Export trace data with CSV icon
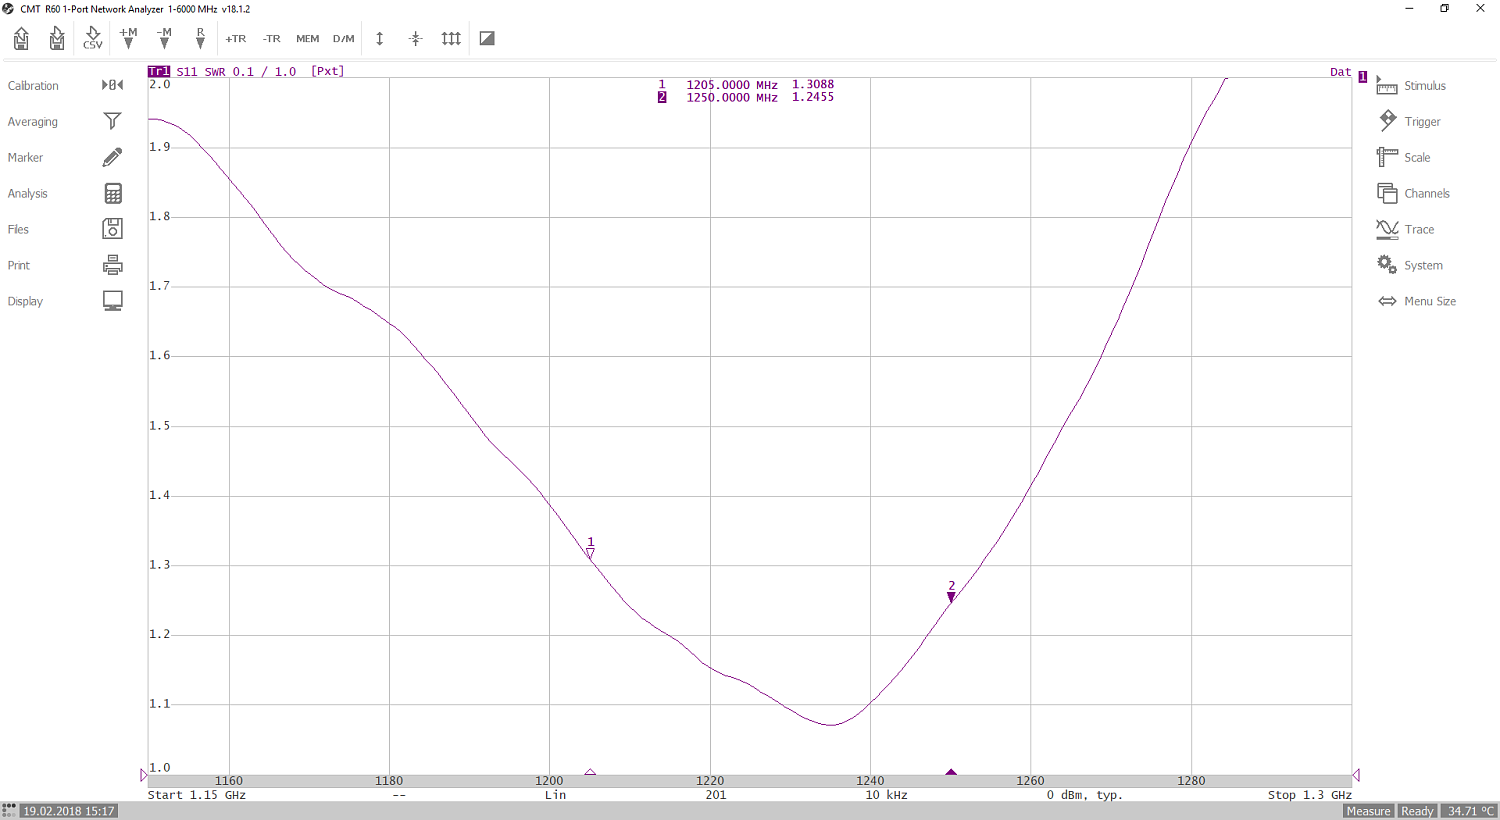The height and width of the screenshot is (820, 1500). pos(93,39)
